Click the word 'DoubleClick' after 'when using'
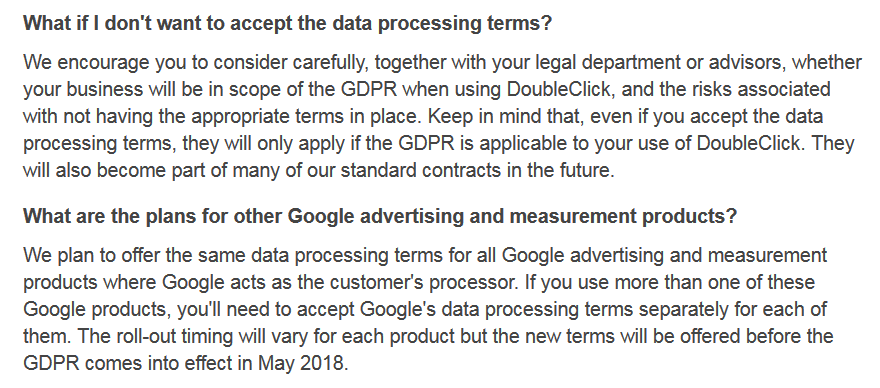880x388 pixels. click(x=558, y=89)
